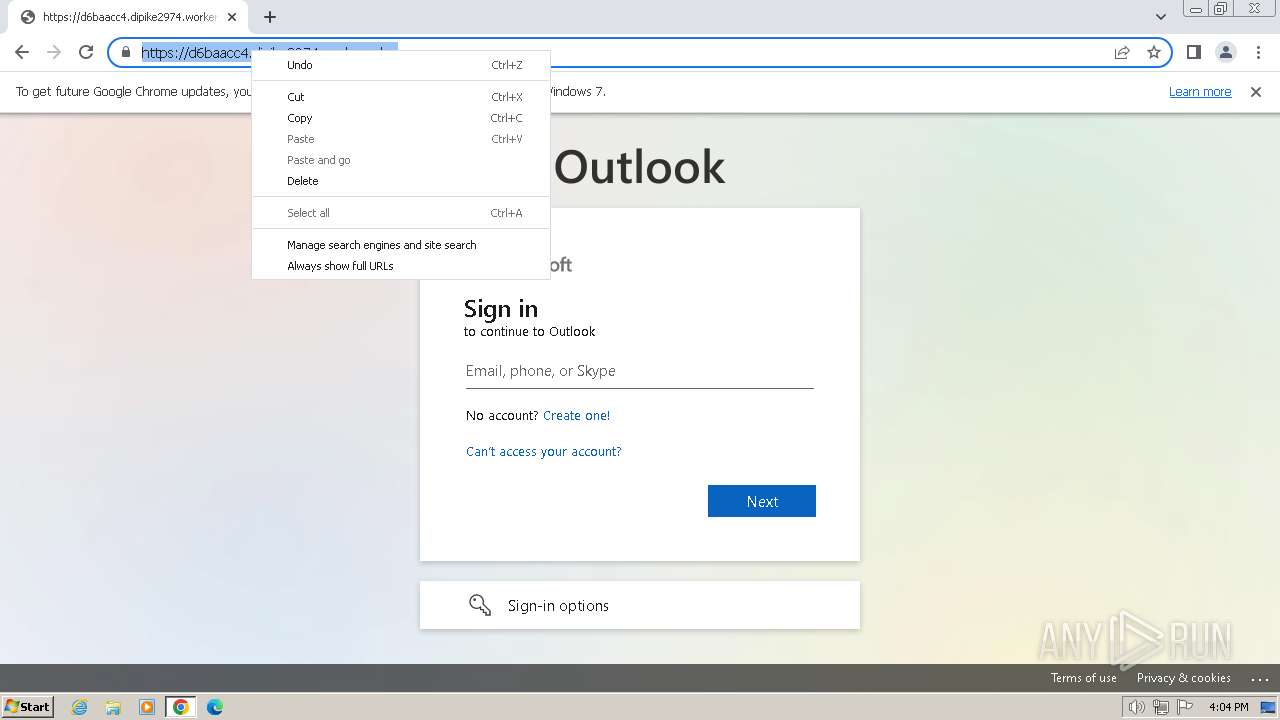Bookmark this tab with star icon

[x=1154, y=52]
